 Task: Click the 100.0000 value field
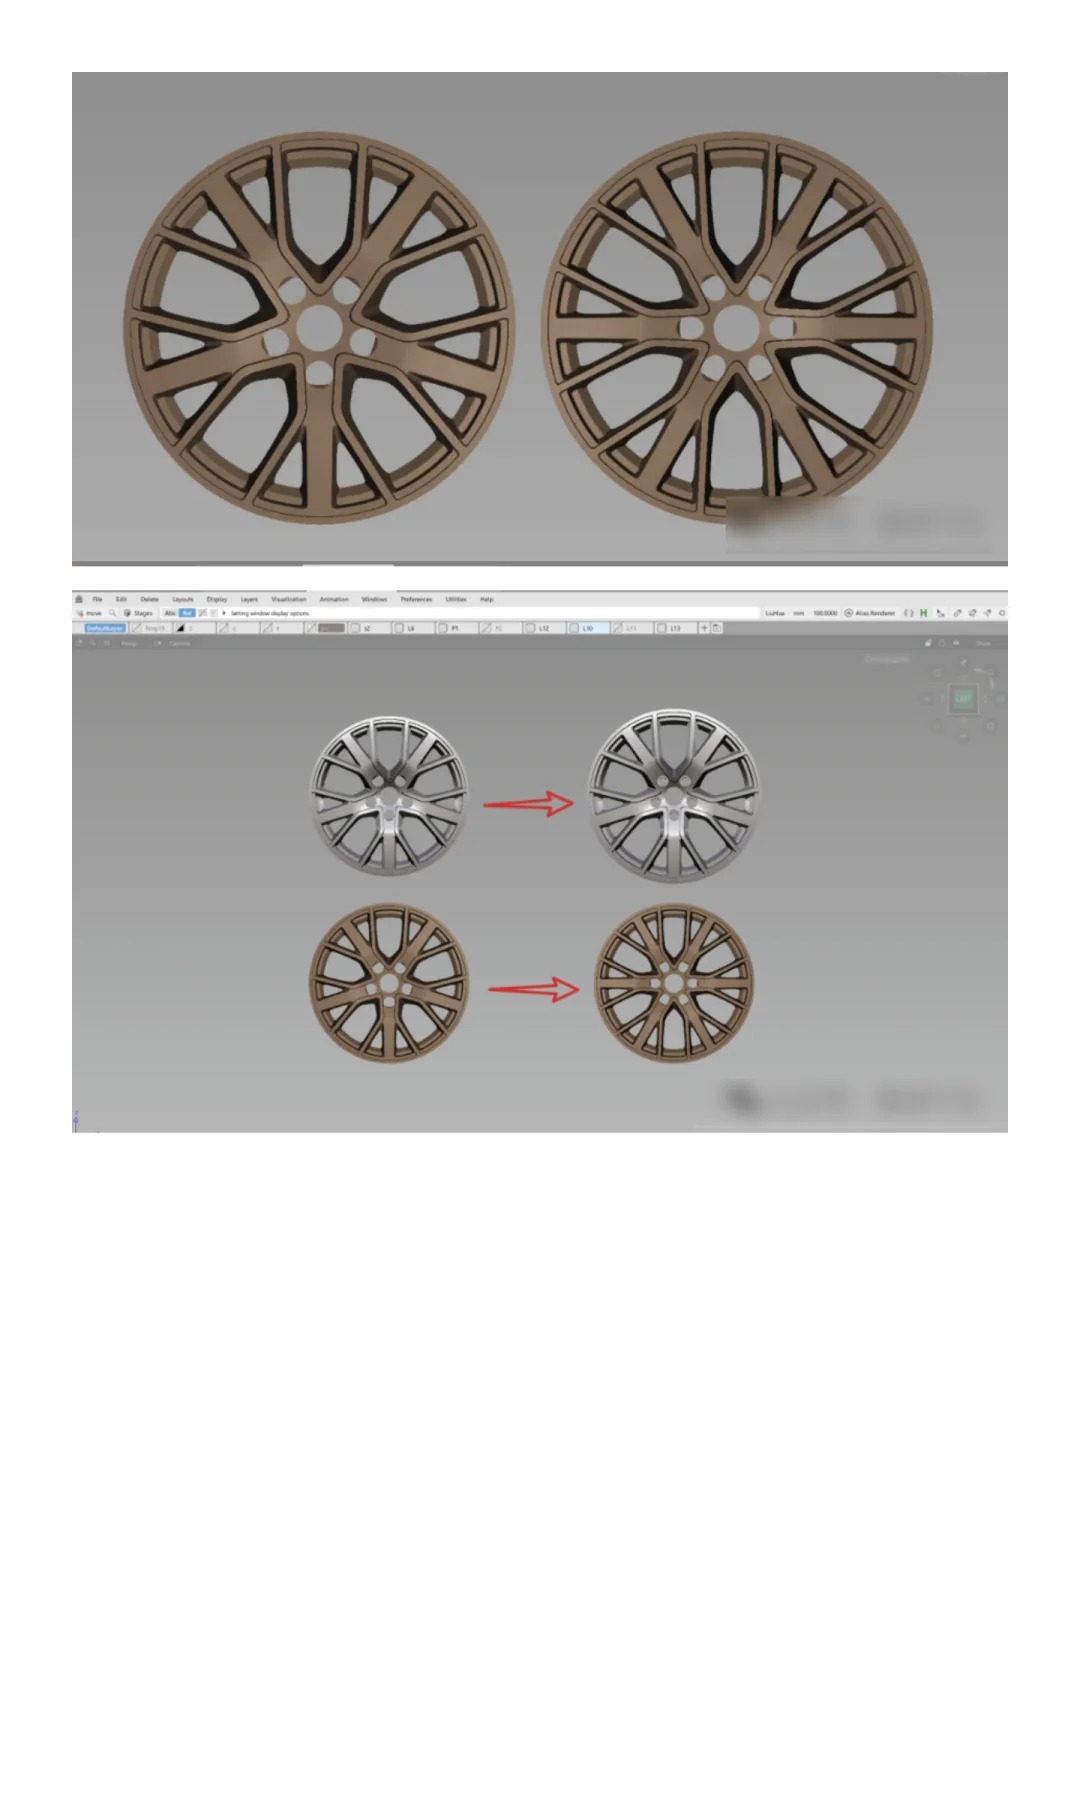[x=825, y=613]
